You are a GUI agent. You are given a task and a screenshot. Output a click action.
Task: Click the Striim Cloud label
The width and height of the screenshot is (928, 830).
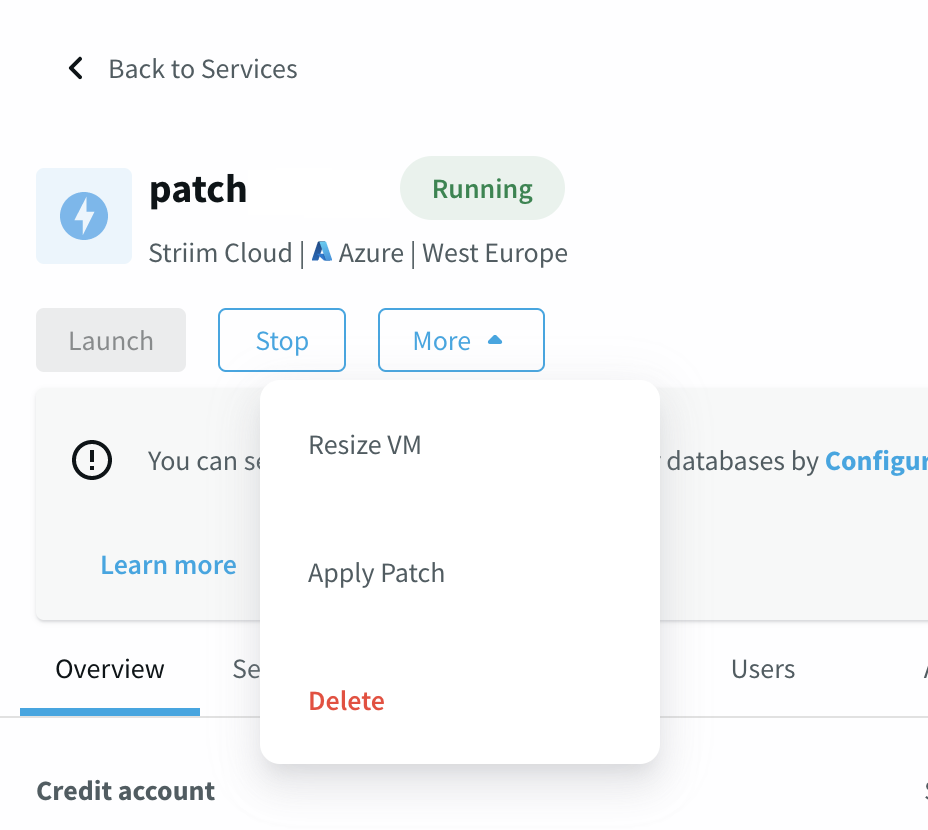coord(220,253)
